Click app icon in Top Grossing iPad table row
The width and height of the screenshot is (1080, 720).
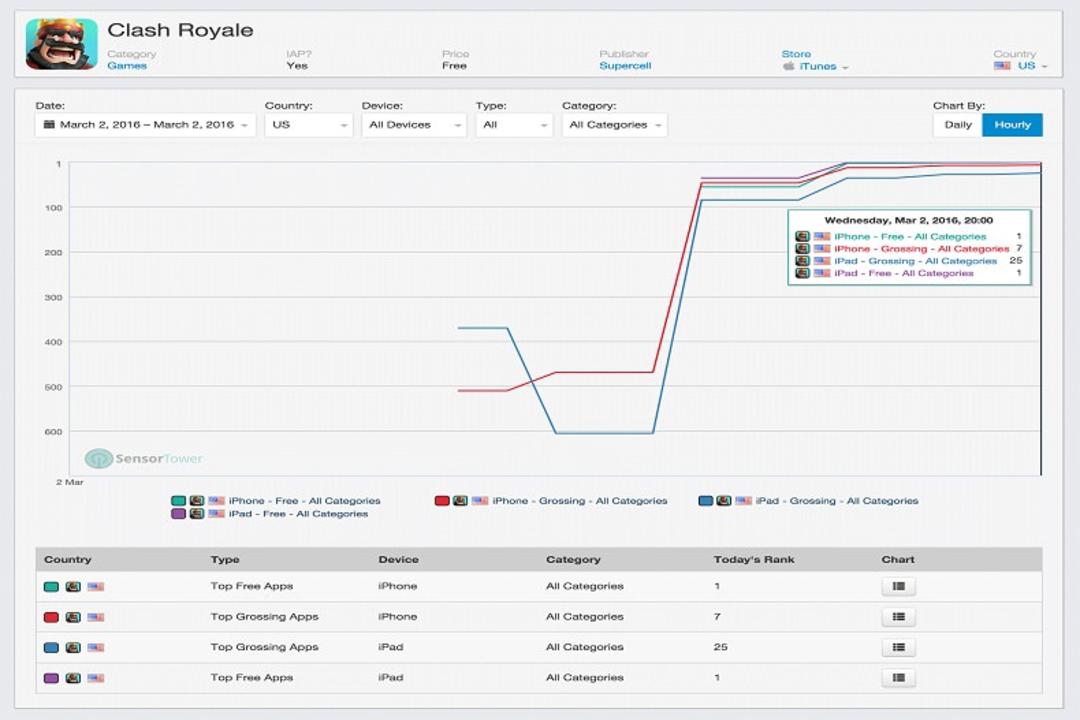point(73,648)
